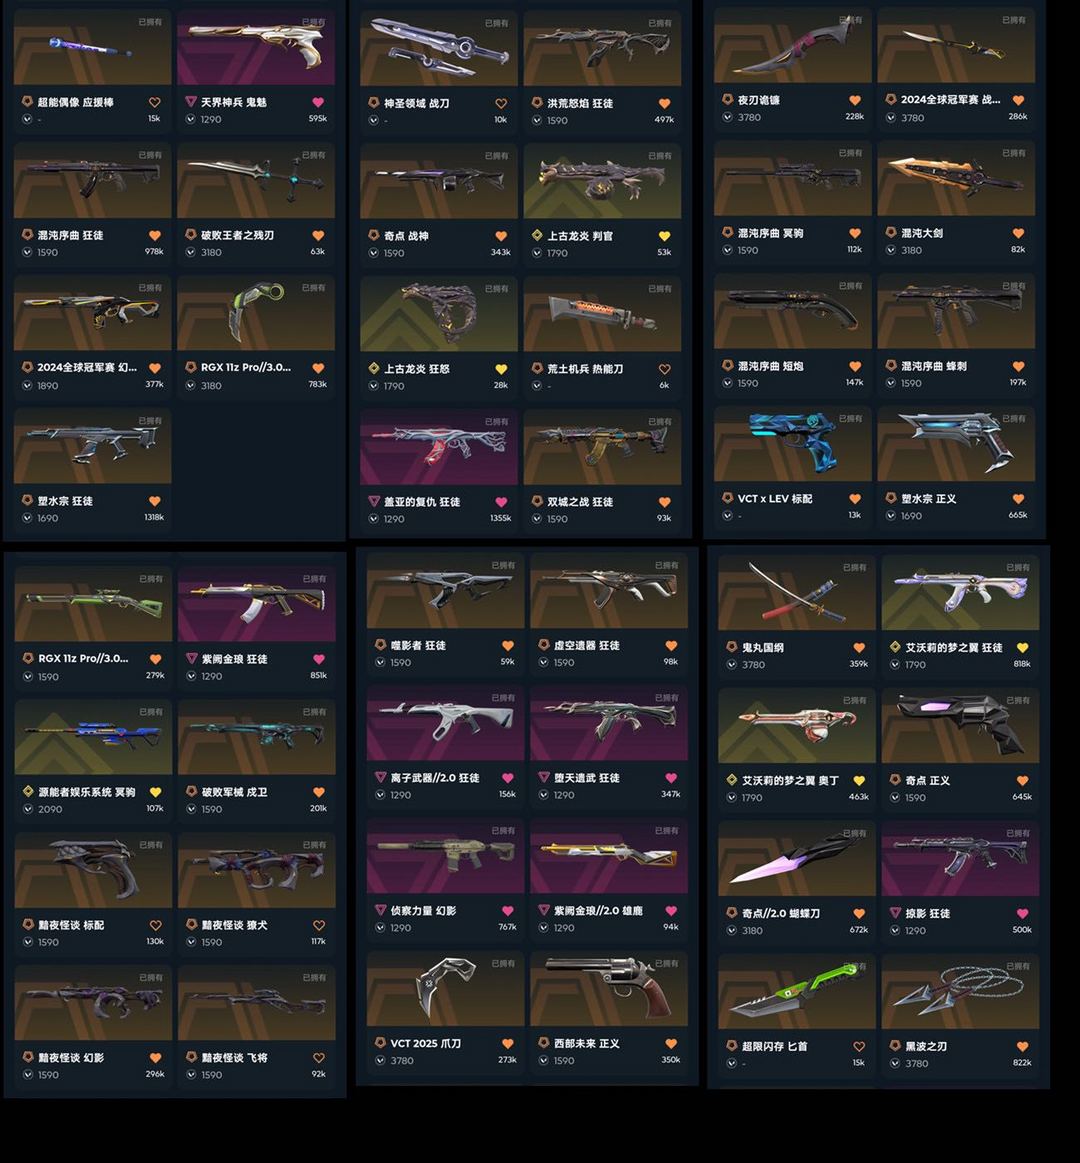Open 破败王者之残刃 skin thumbnail
This screenshot has width=1080, height=1163.
(256, 180)
